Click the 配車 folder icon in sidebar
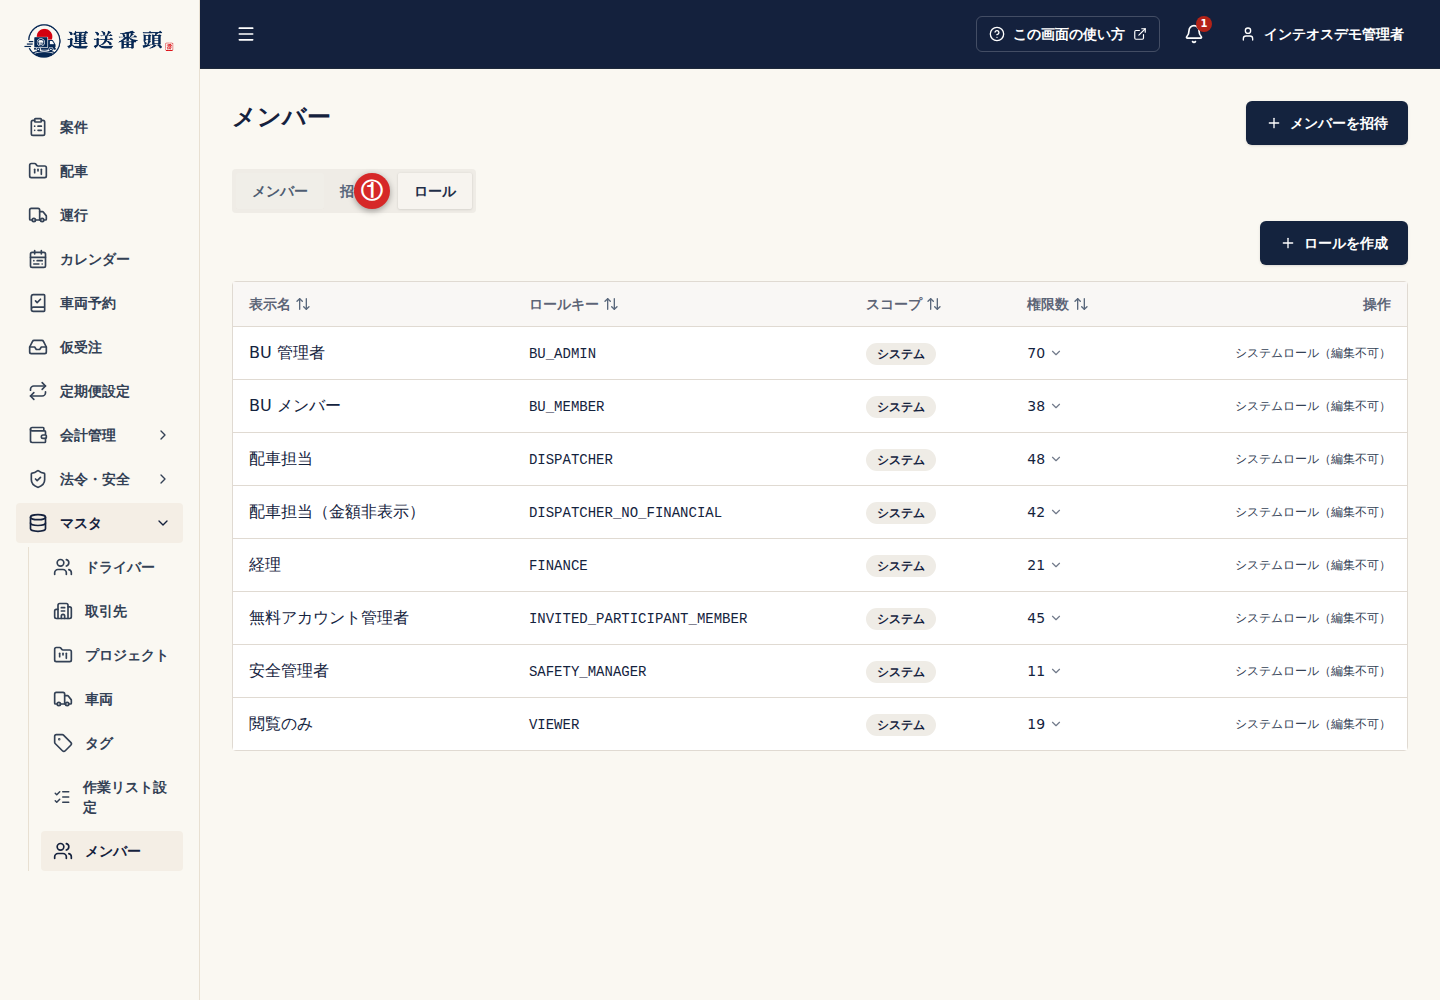The height and width of the screenshot is (1000, 1440). [x=38, y=171]
